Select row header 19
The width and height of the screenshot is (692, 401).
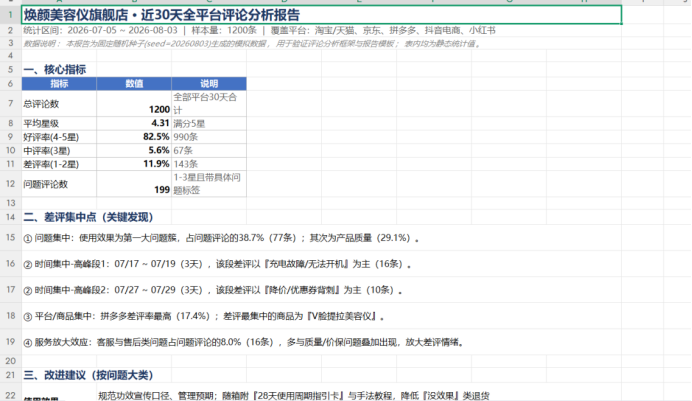click(x=11, y=342)
